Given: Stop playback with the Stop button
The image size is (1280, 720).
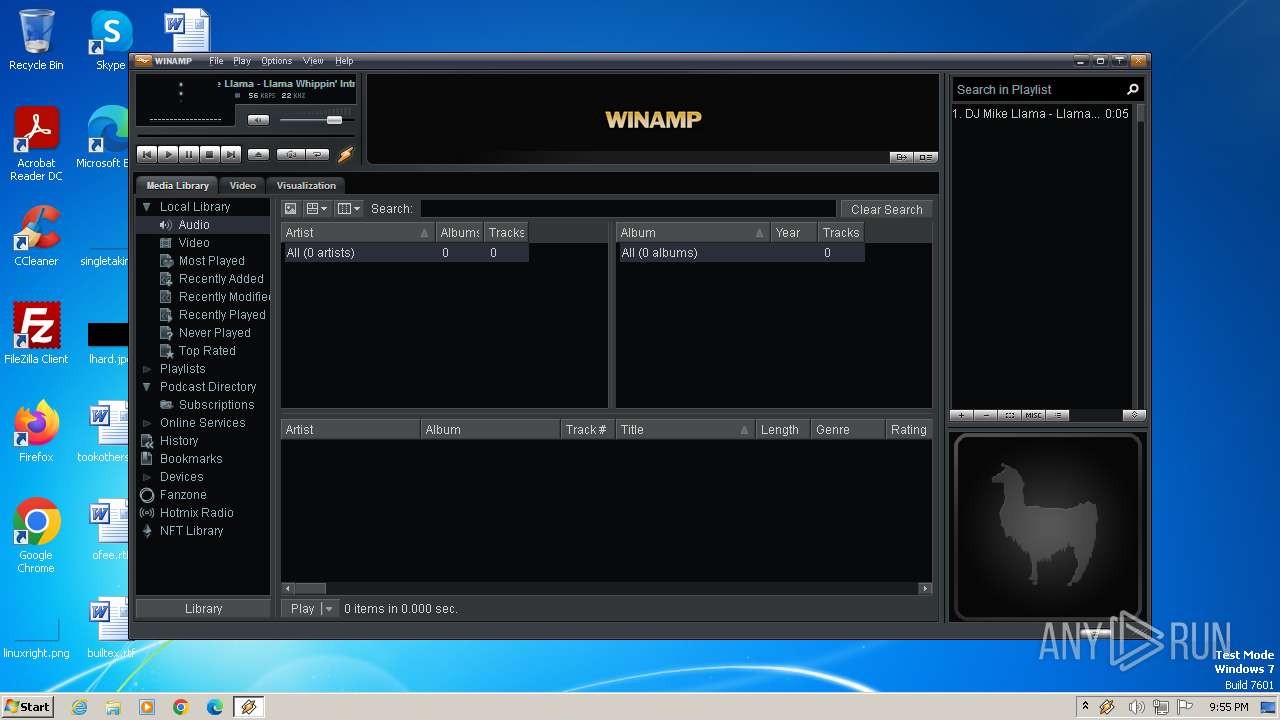Looking at the screenshot, I should 210,154.
